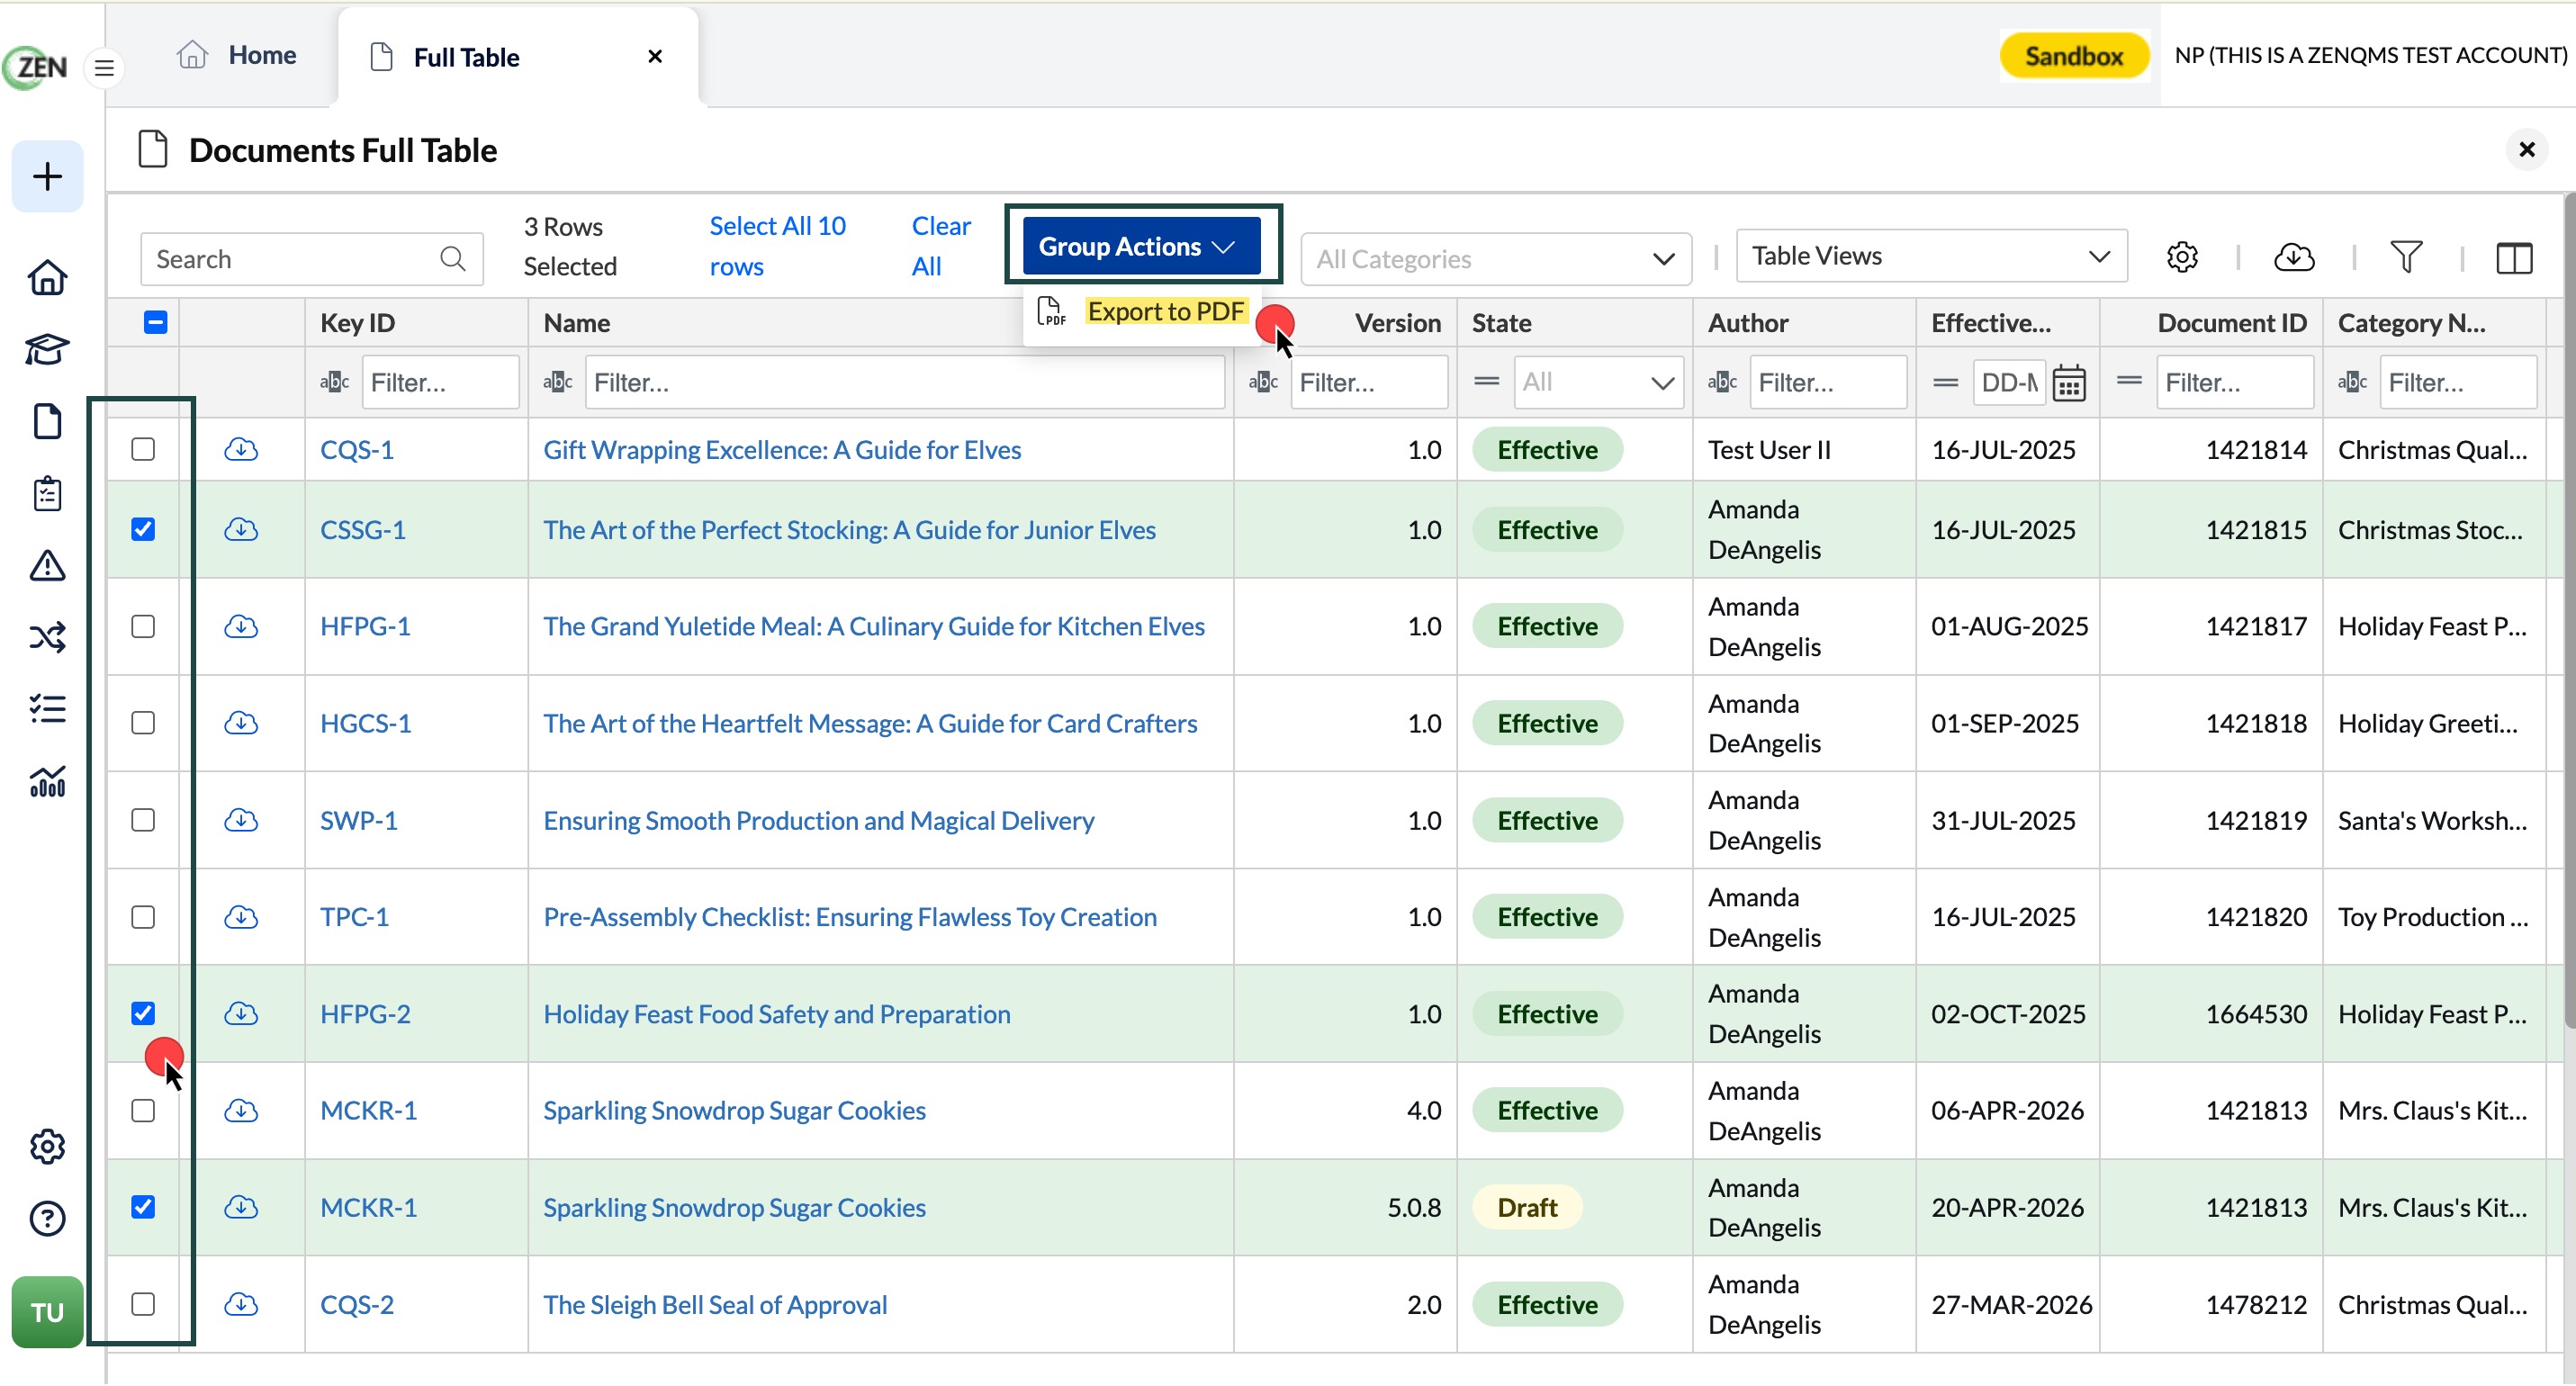The width and height of the screenshot is (2576, 1386).
Task: Open the documents page icon in sidebar
Action: 47,421
